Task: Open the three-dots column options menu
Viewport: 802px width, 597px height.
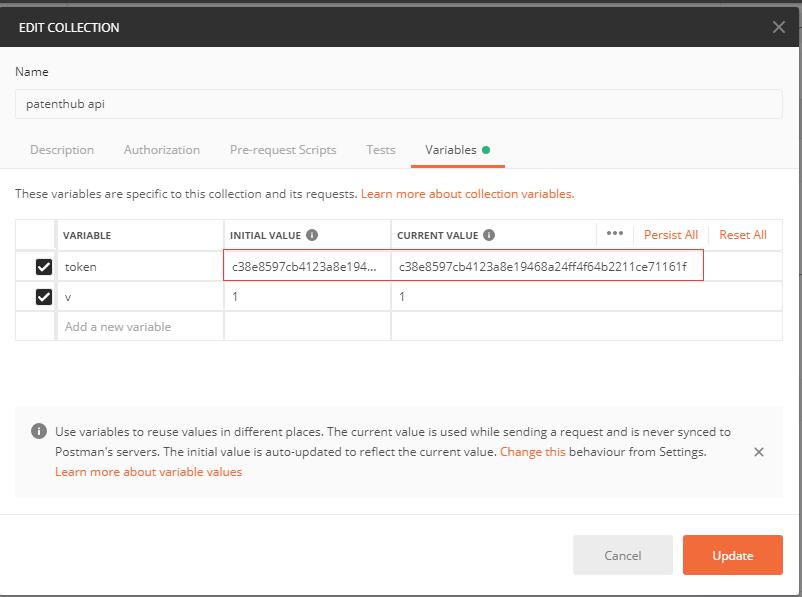Action: 614,234
